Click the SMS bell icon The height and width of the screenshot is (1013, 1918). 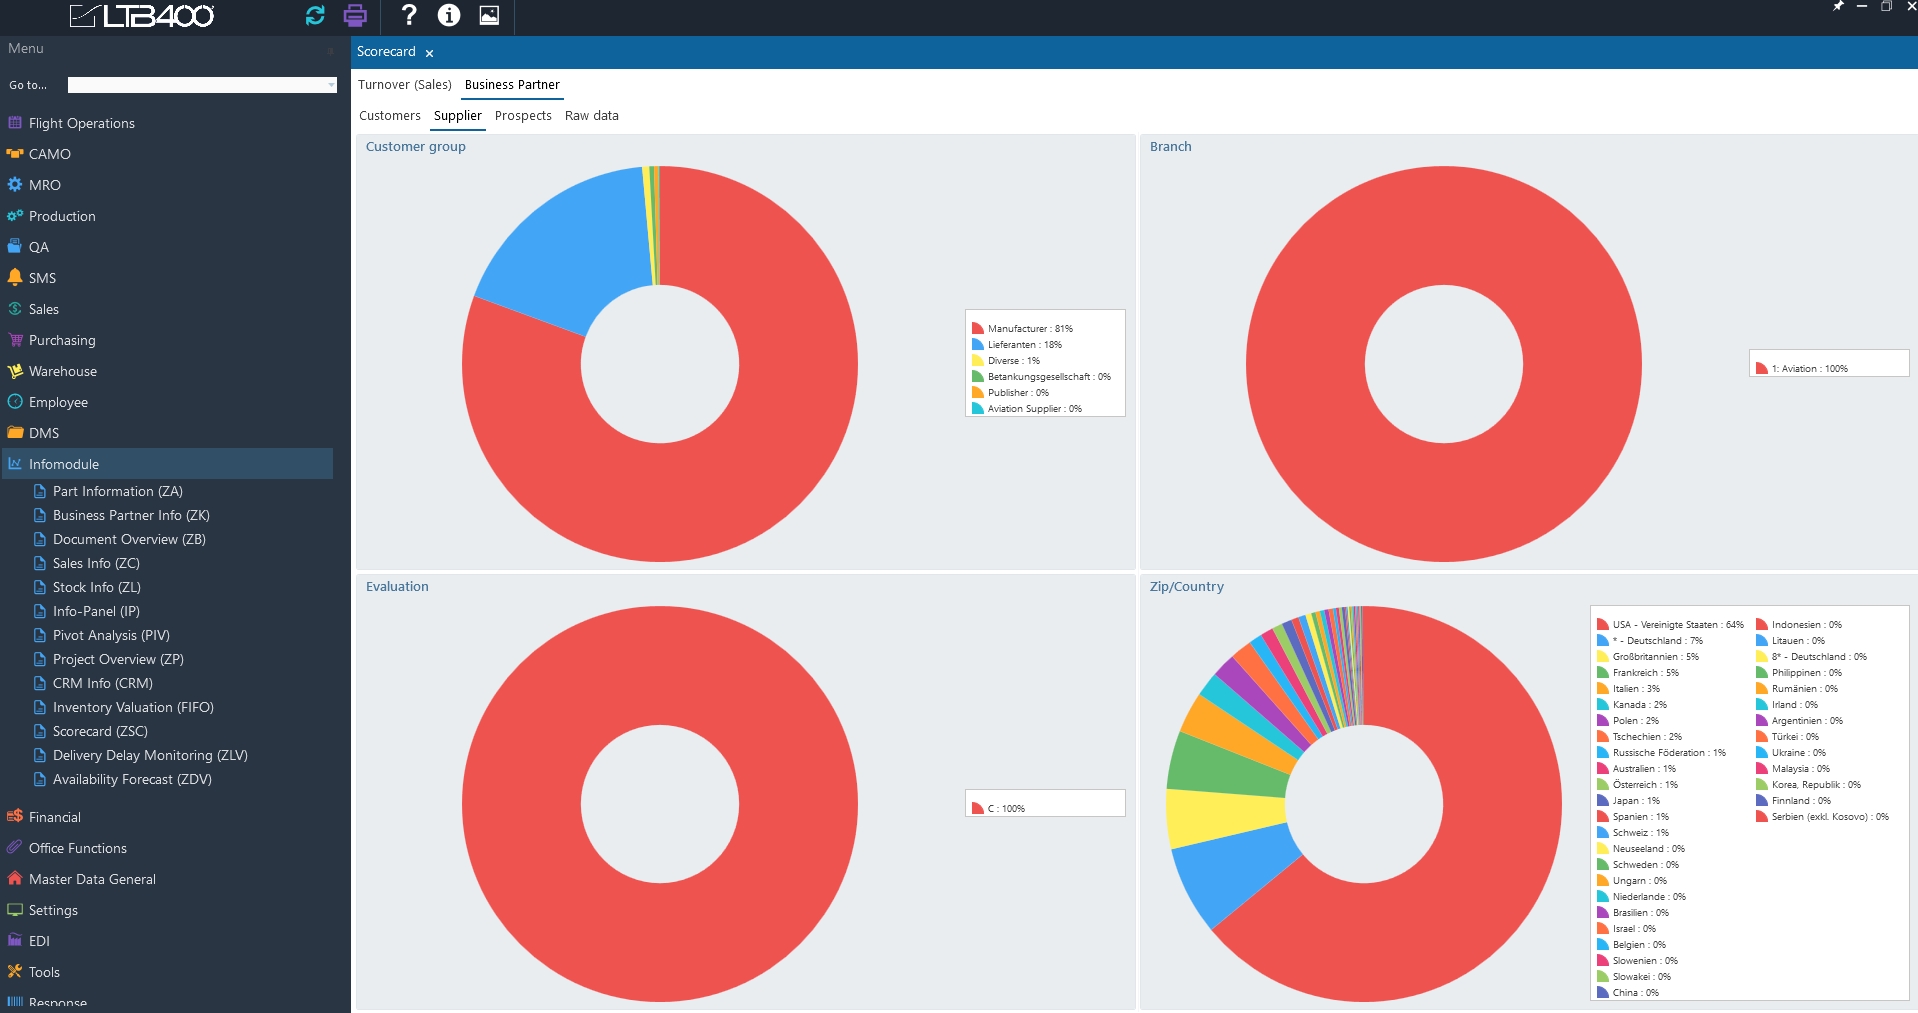15,277
